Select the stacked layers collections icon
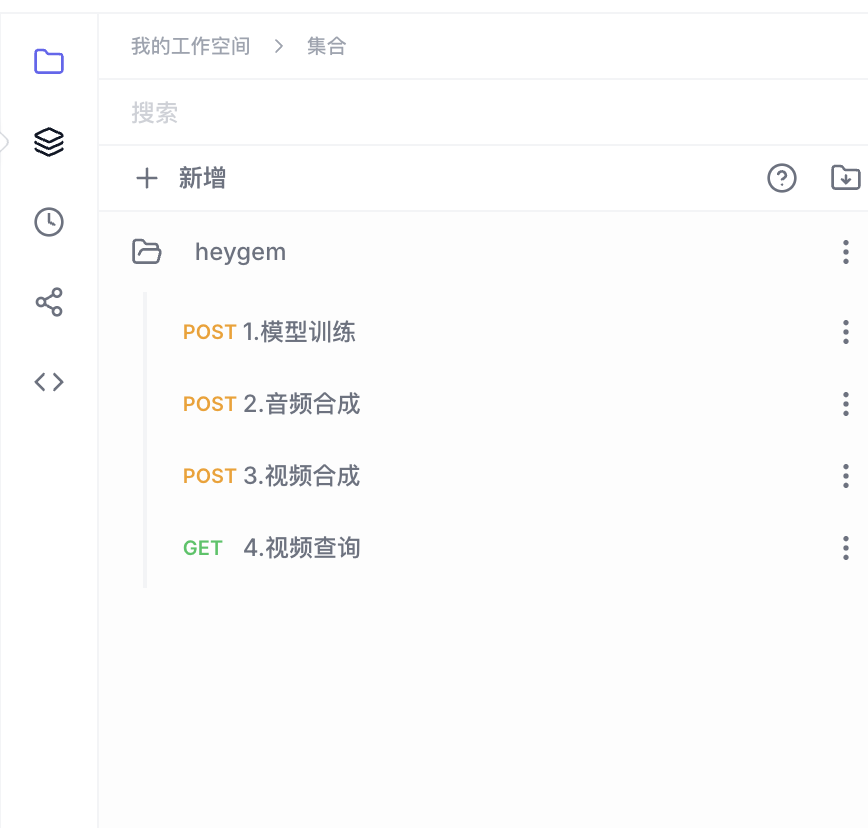 coord(49,142)
